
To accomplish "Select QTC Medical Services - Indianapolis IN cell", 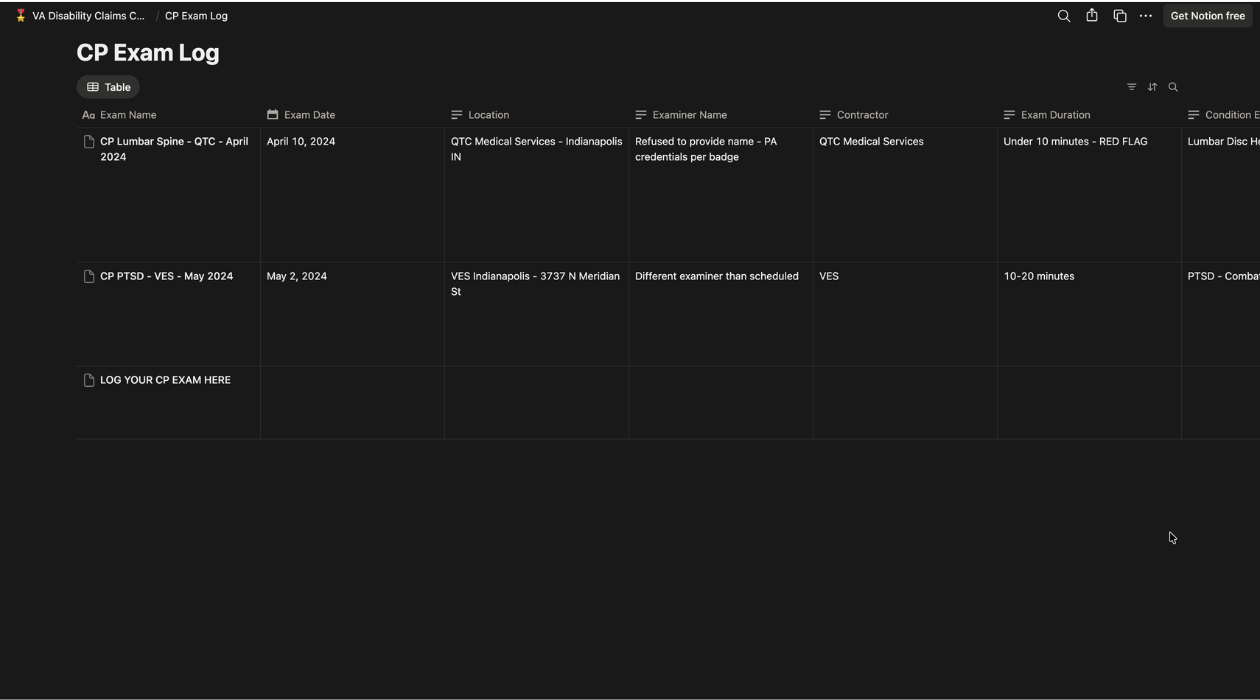I will (536, 195).
